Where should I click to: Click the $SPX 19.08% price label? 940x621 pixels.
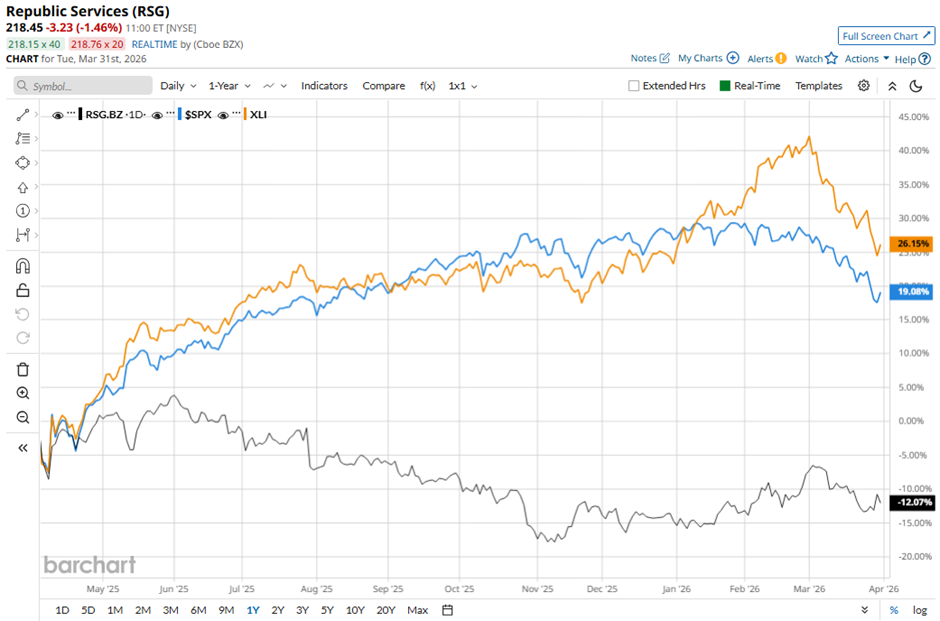coord(912,292)
